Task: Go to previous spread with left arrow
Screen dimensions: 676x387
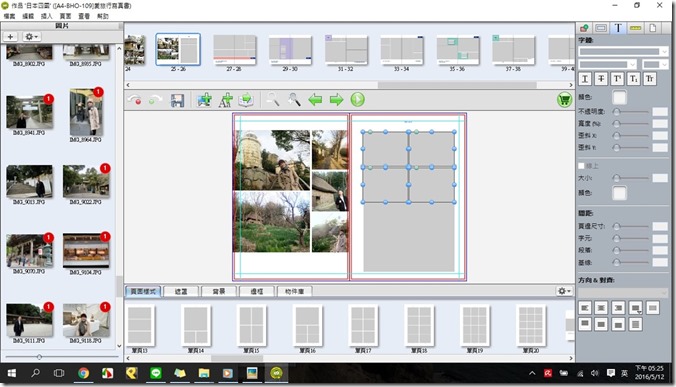Action: tap(315, 100)
